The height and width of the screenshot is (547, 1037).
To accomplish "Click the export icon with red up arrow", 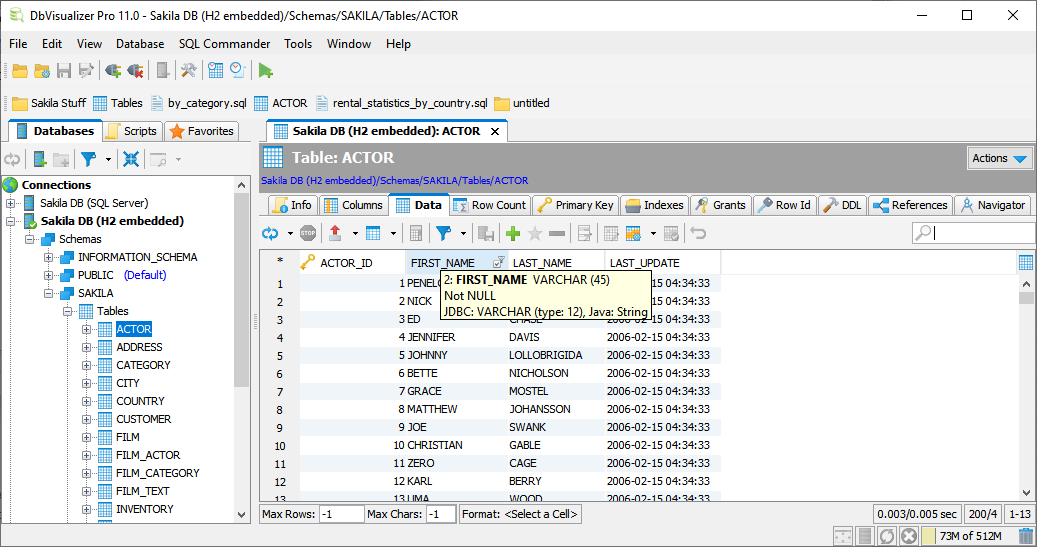I will click(335, 233).
